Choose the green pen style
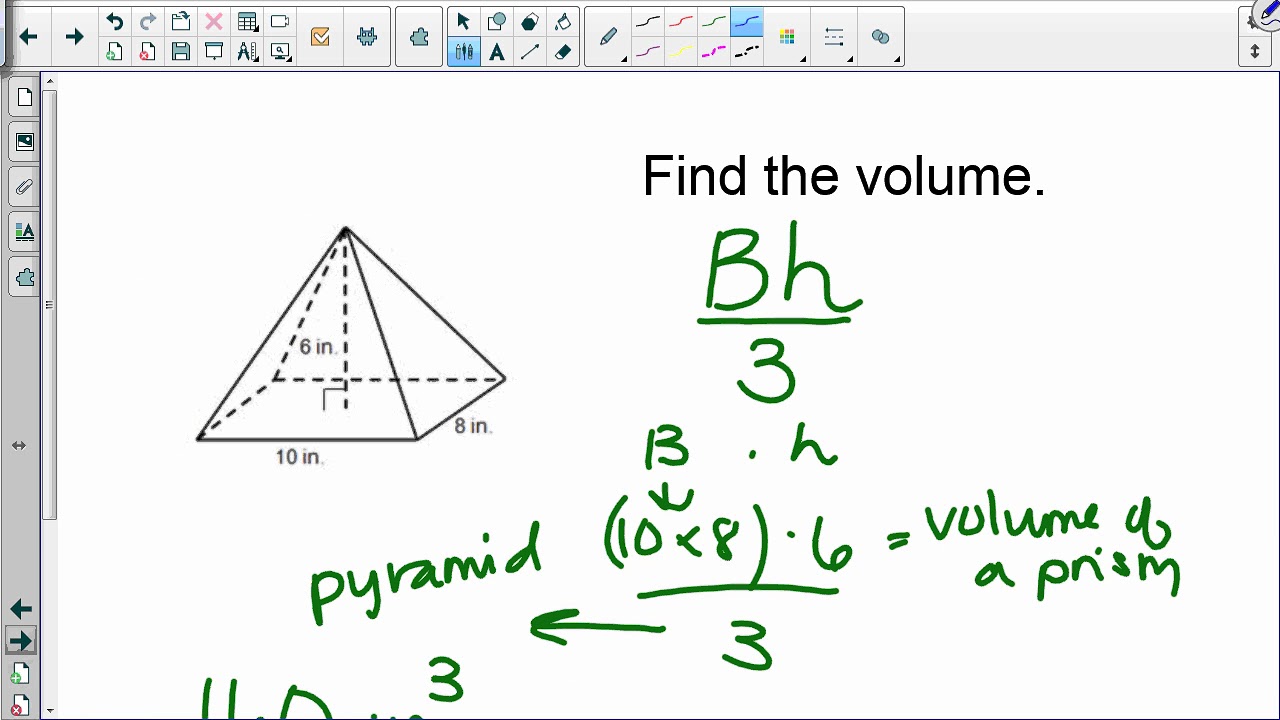Viewport: 1280px width, 720px height. [x=714, y=22]
